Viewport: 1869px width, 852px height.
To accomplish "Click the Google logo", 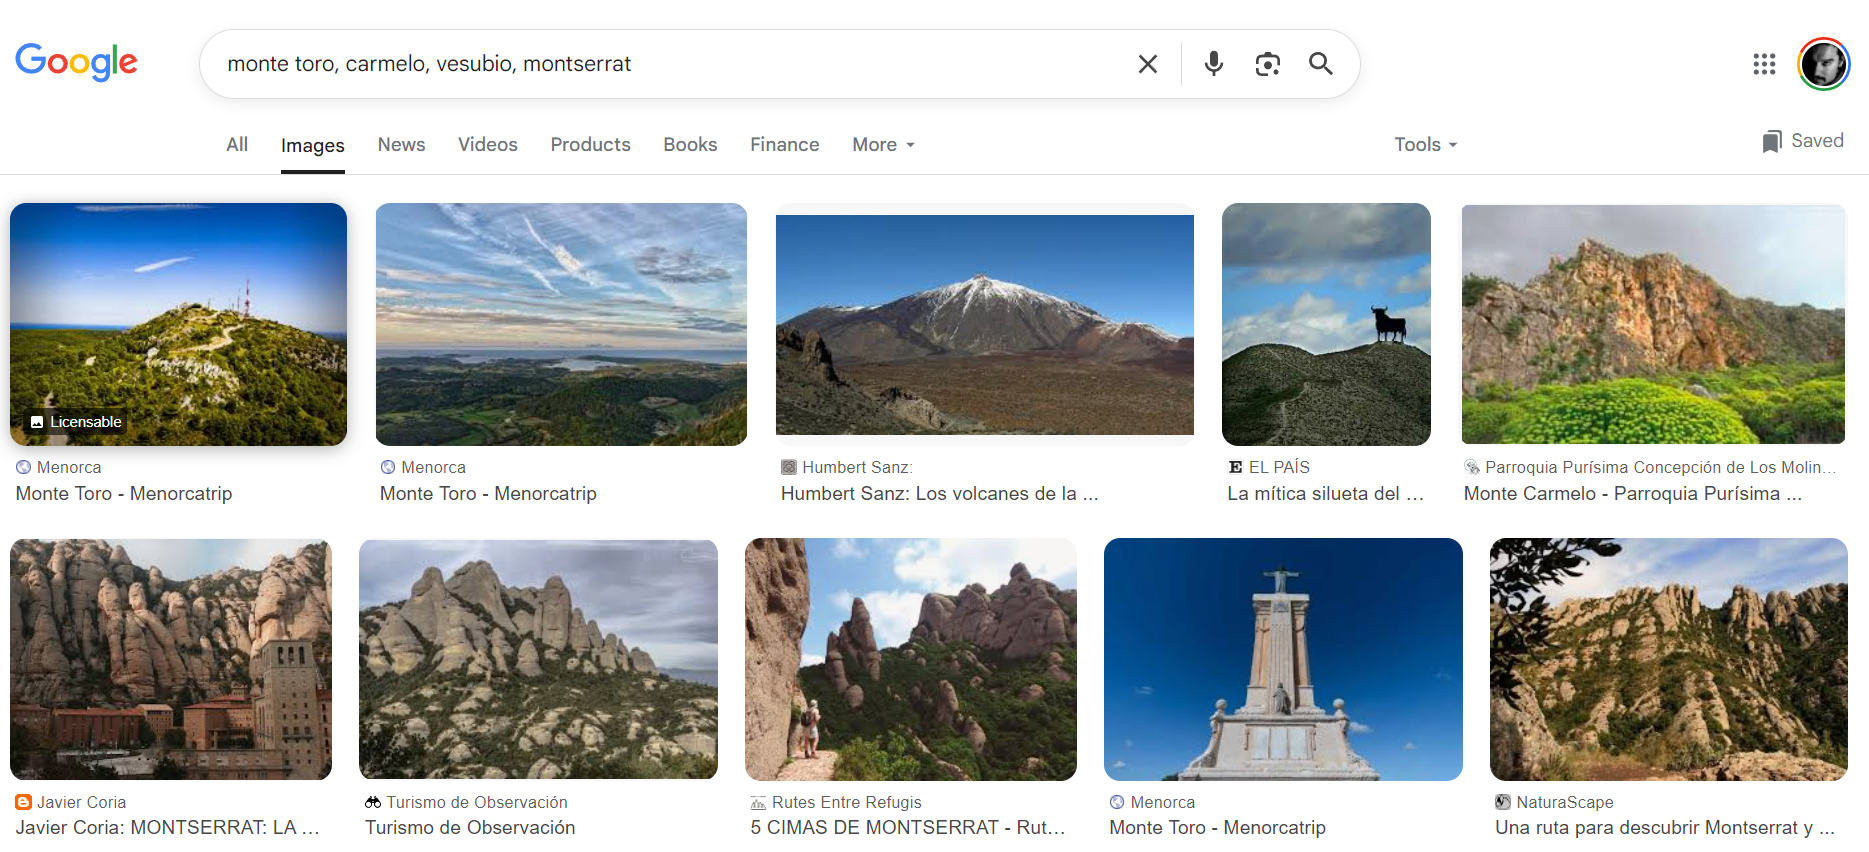I will [x=77, y=62].
